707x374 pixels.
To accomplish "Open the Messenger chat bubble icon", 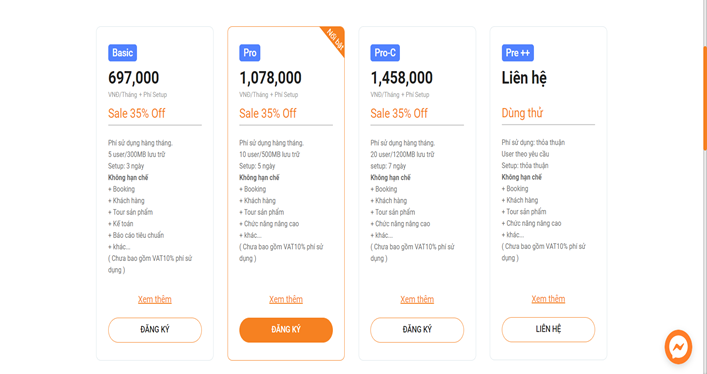I will pos(678,347).
